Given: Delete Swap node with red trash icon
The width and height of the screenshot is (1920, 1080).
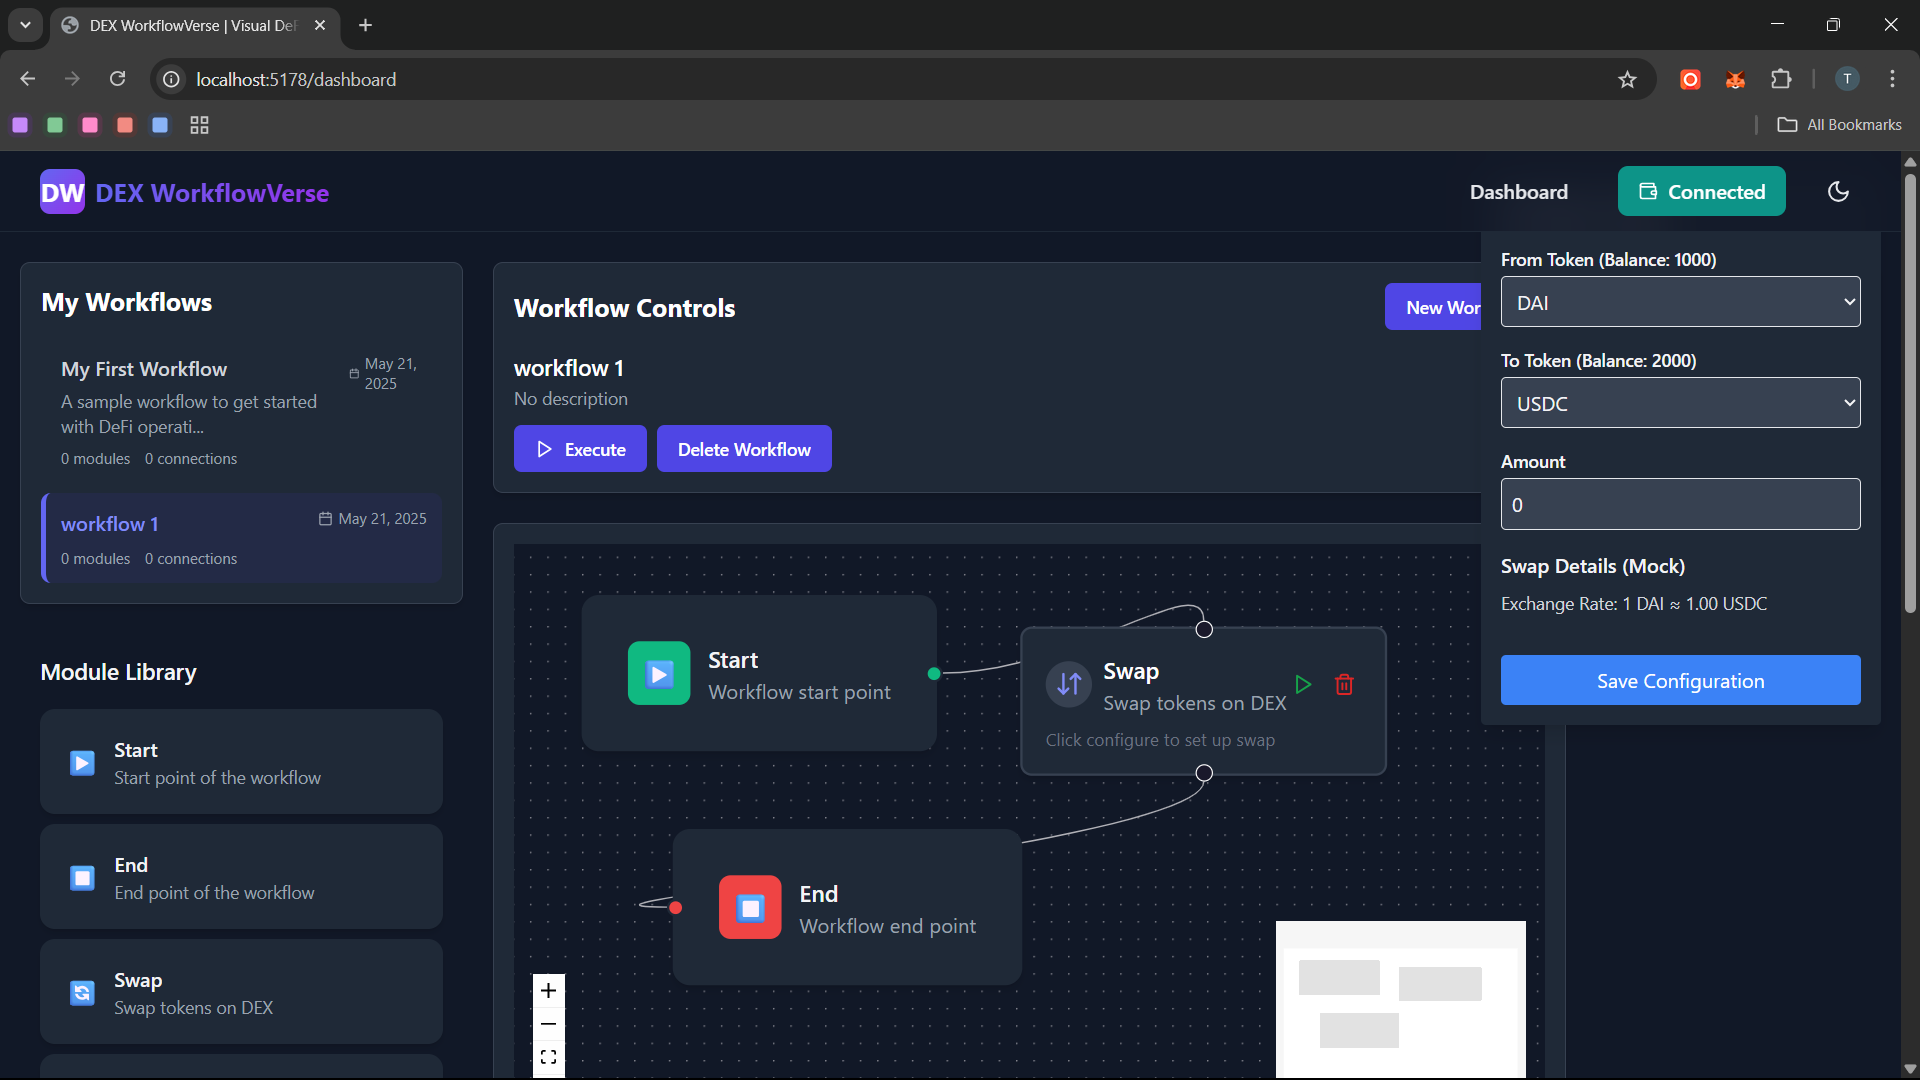Looking at the screenshot, I should pyautogui.click(x=1344, y=685).
